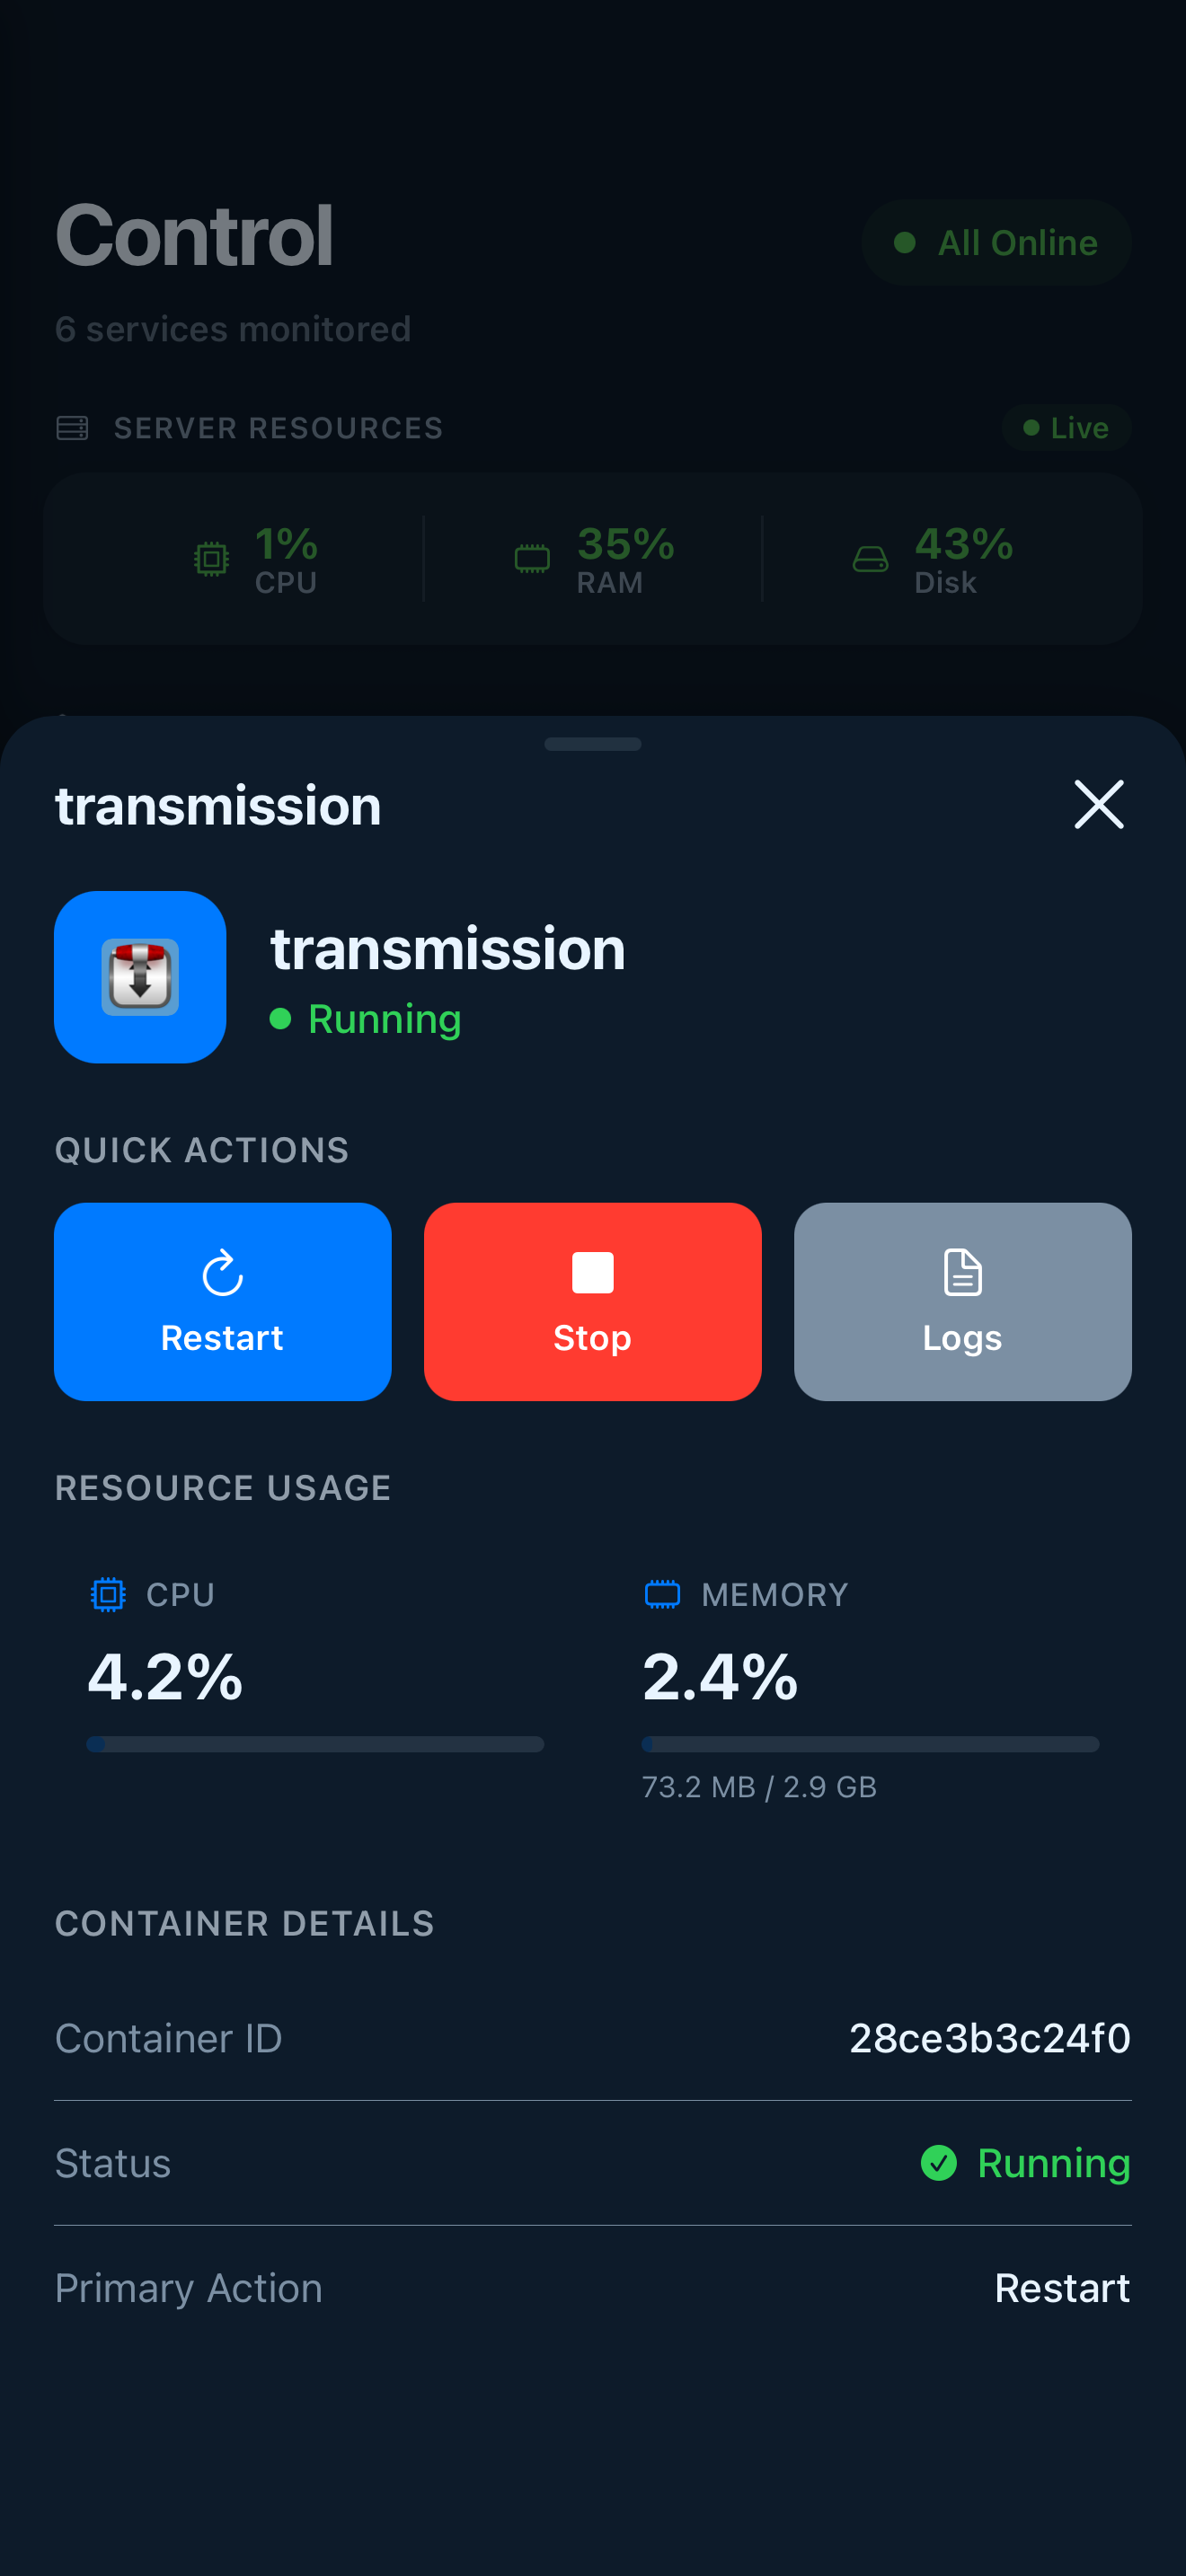Close the transmission details sheet
Screen dimensions: 1186x2576
[1098, 804]
